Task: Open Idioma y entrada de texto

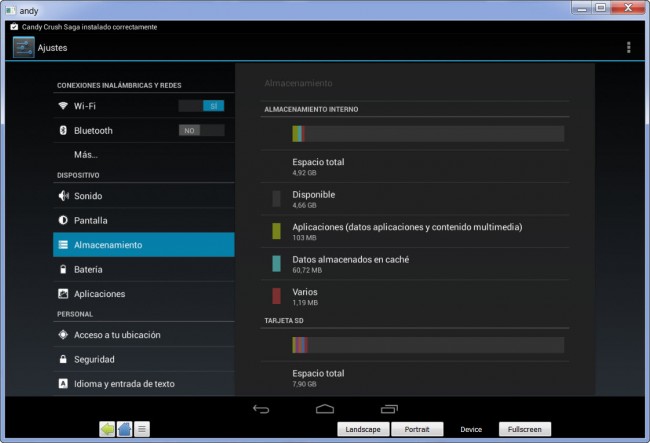Action: pyautogui.click(x=144, y=383)
